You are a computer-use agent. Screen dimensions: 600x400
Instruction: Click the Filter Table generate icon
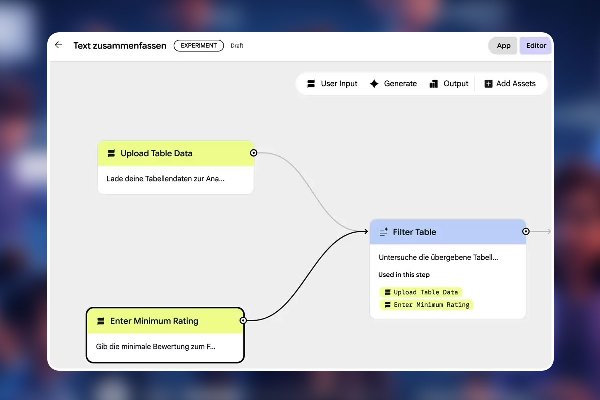coord(383,232)
